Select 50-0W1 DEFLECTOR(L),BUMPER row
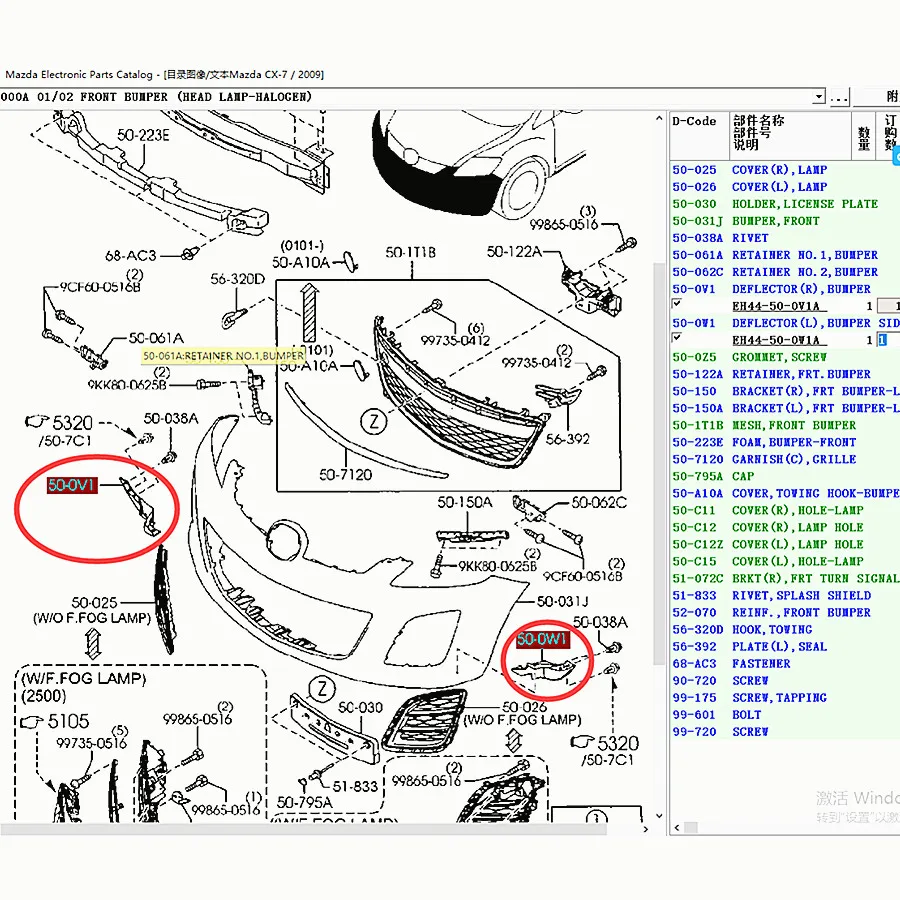The height and width of the screenshot is (900, 900). 785,323
